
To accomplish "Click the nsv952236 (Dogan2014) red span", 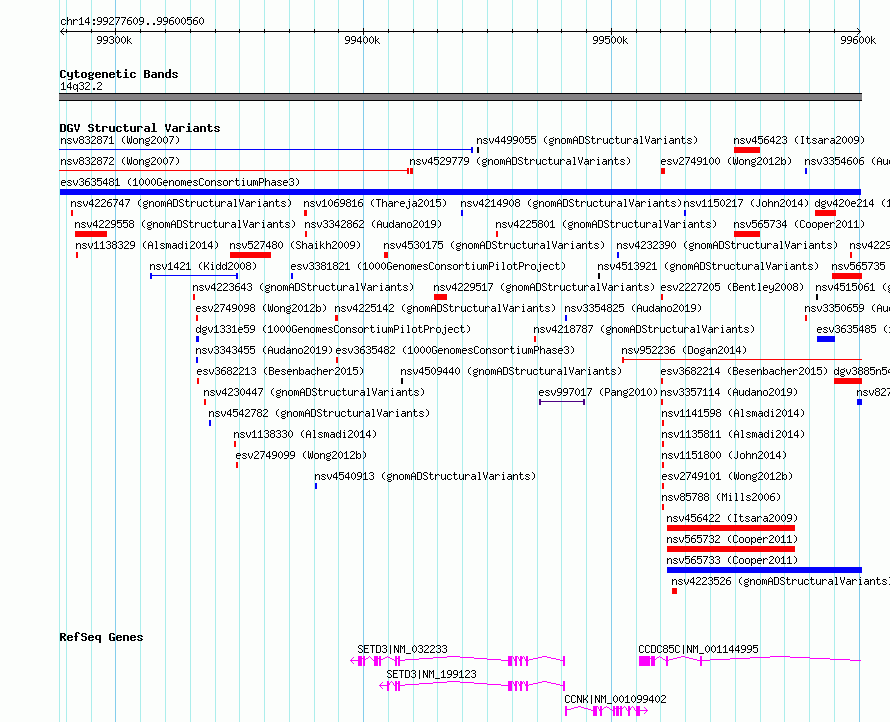I will [742, 360].
